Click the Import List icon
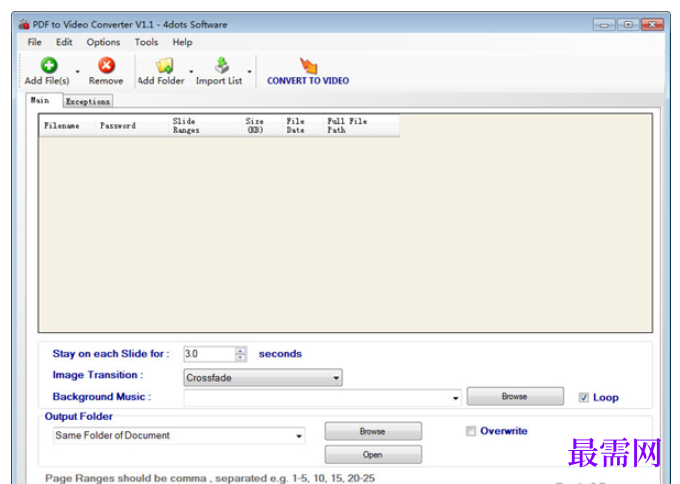This screenshot has width=680, height=484. tap(222, 65)
